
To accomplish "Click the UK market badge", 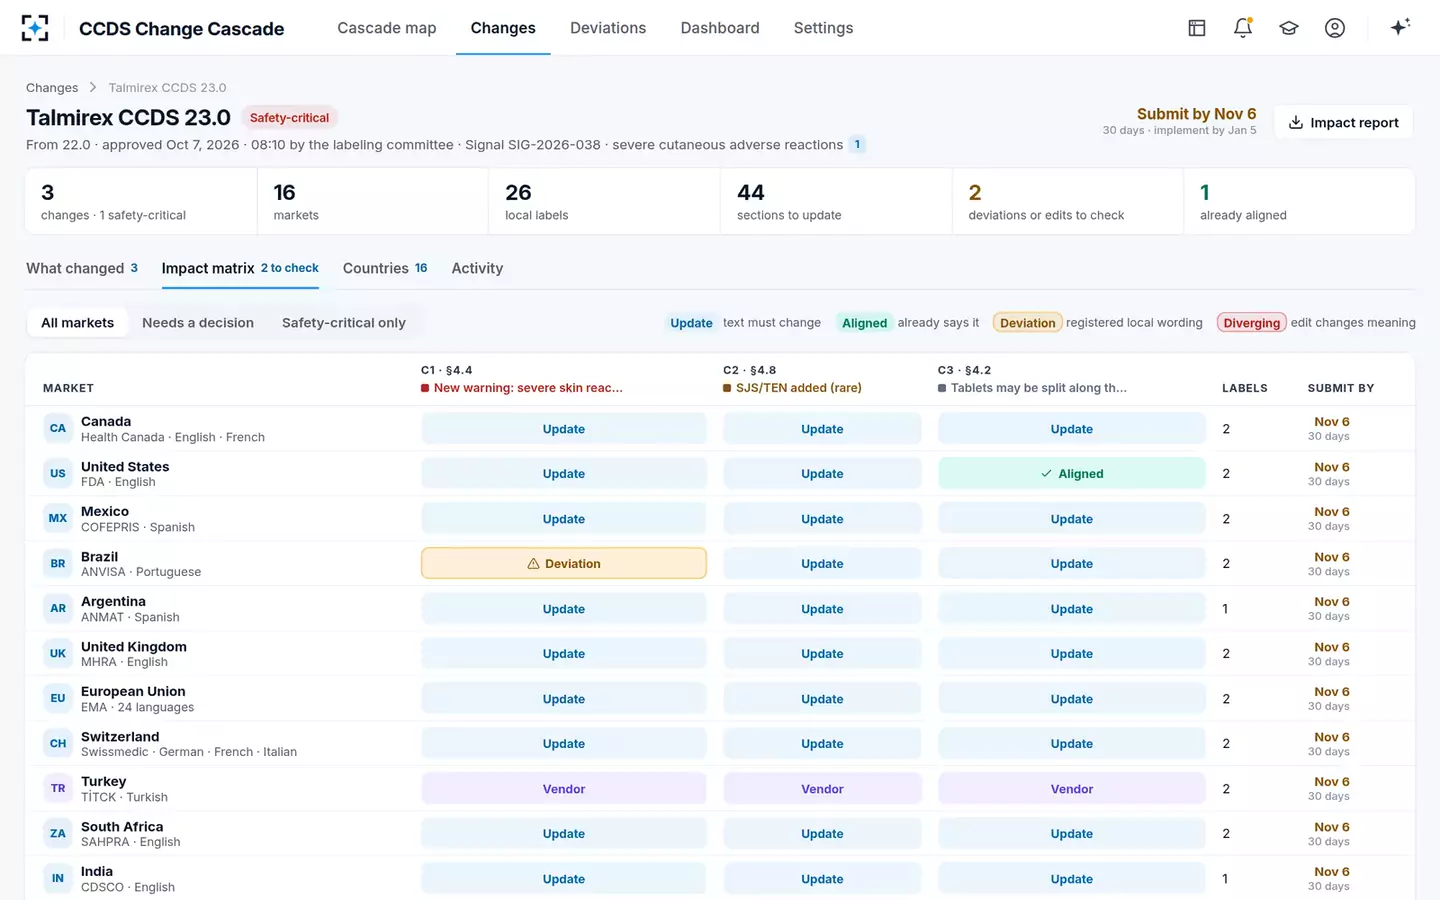I will 58,654.
